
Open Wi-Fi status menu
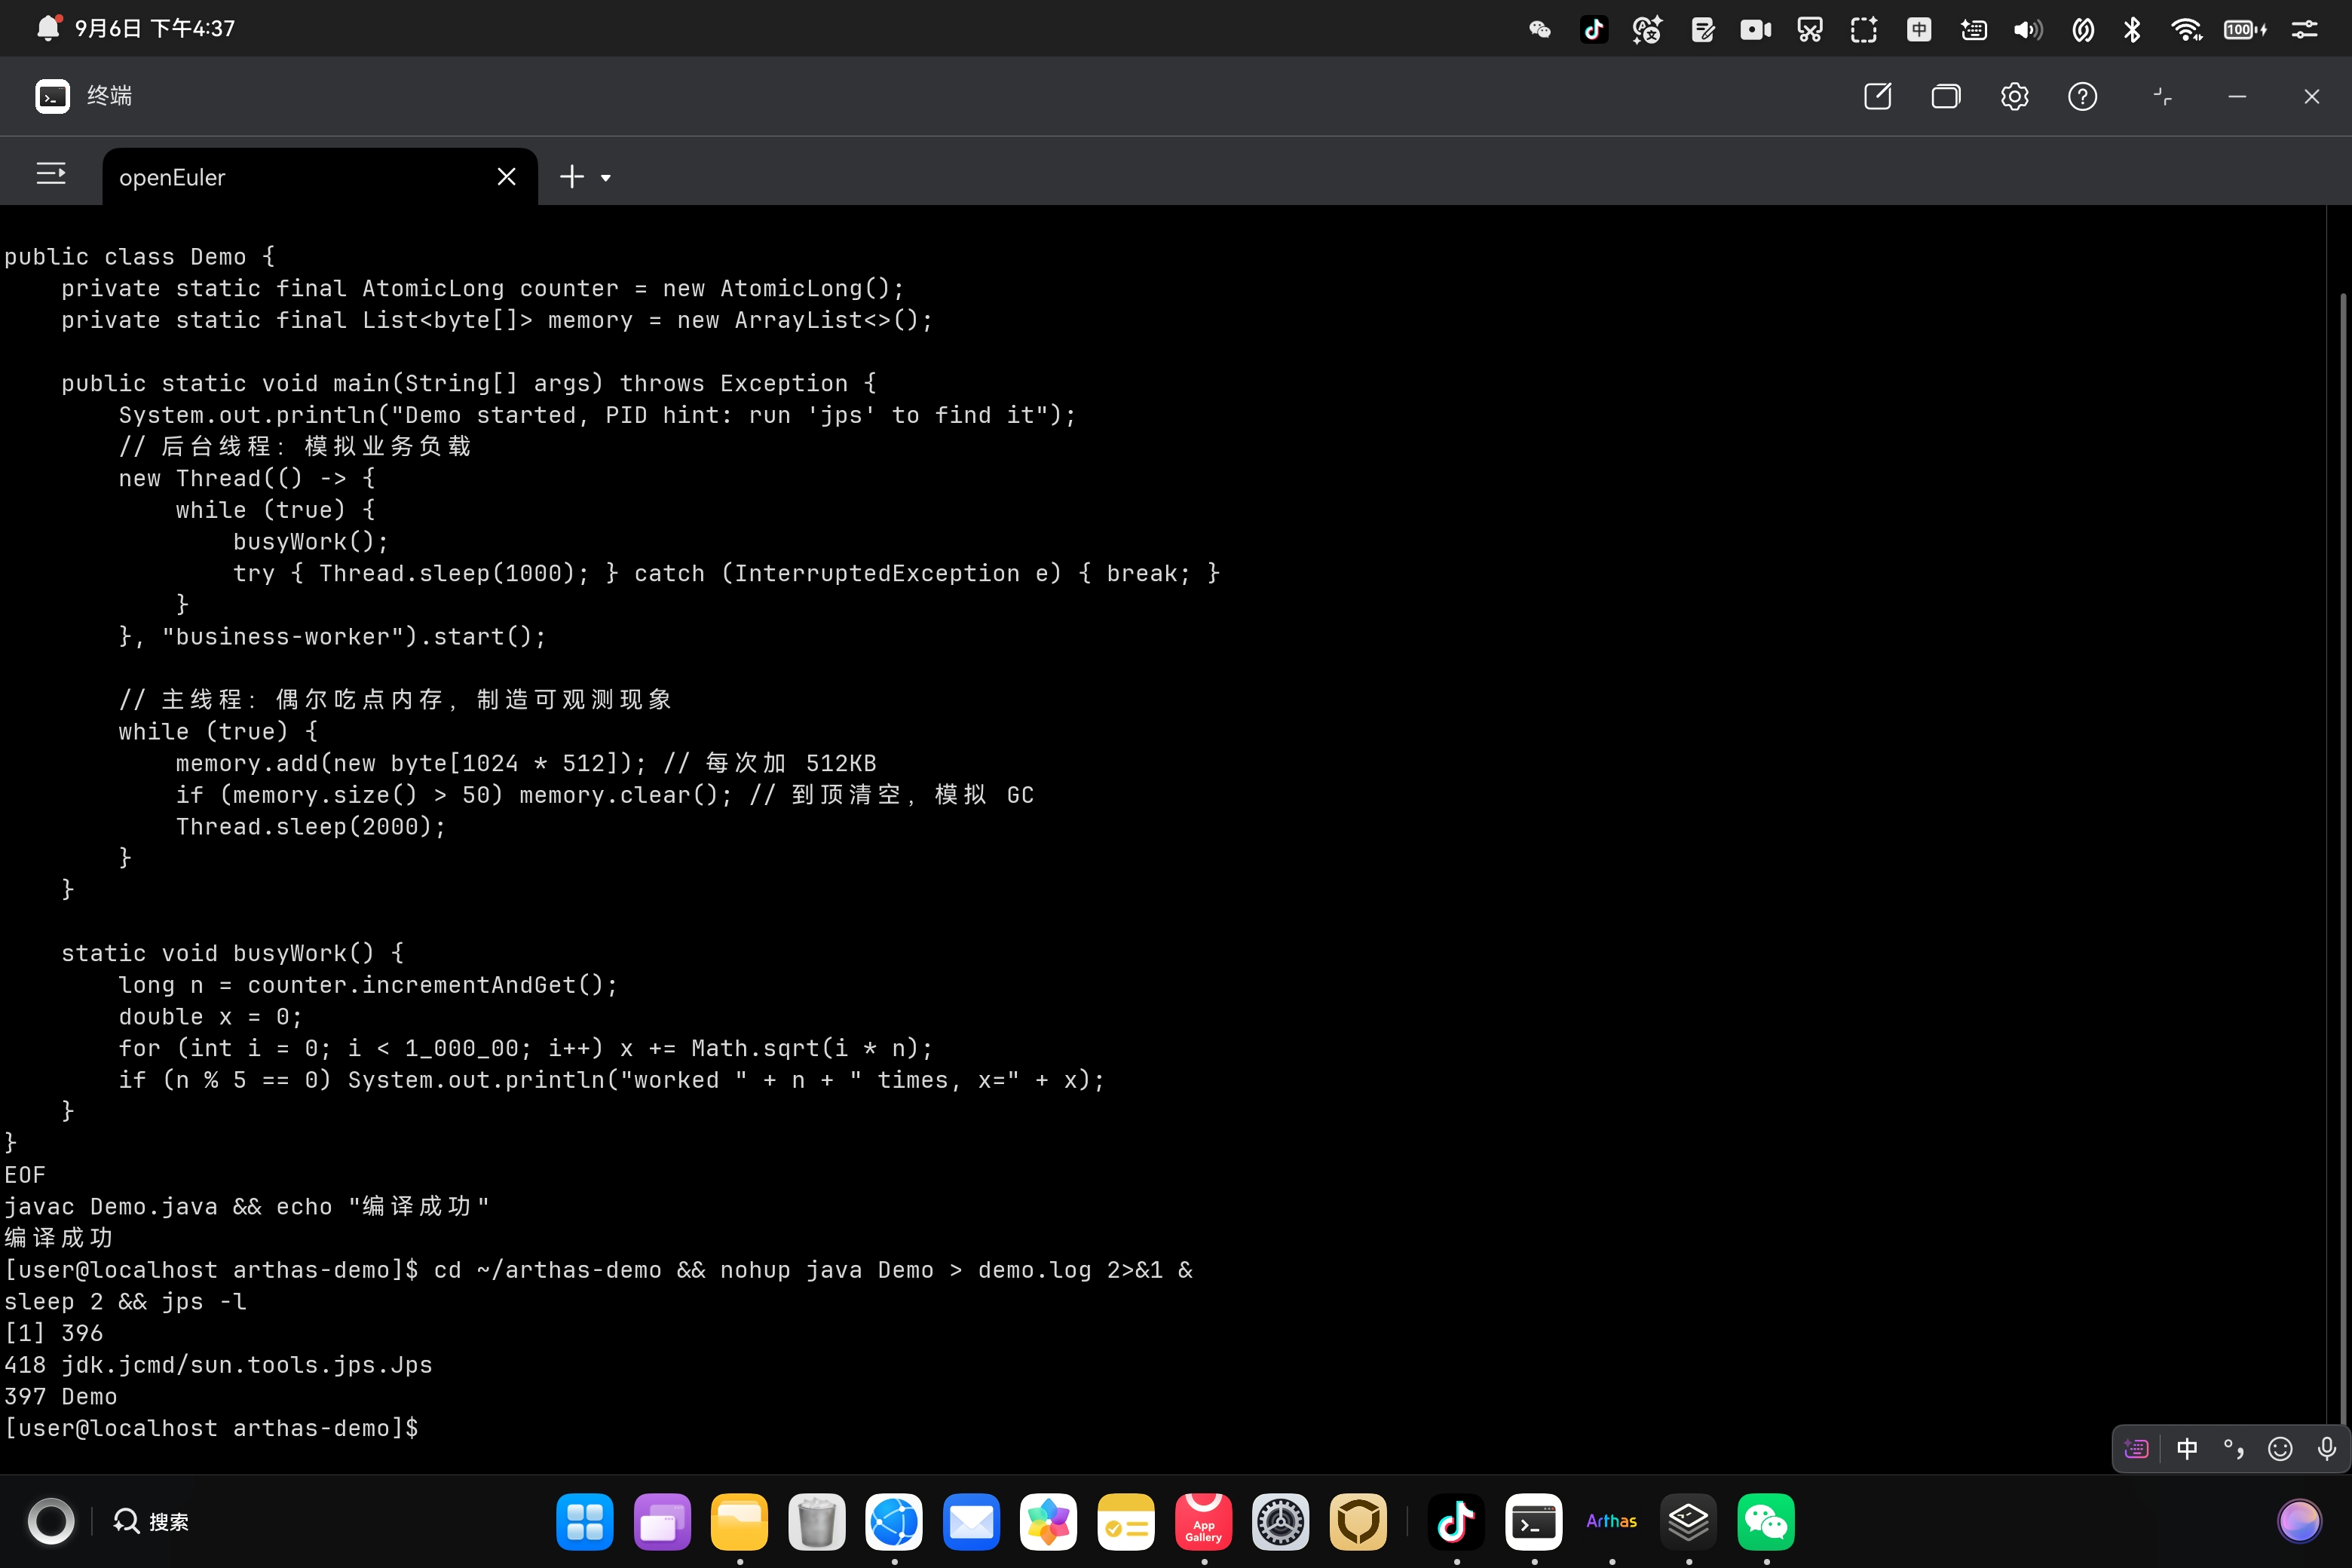(x=2187, y=29)
